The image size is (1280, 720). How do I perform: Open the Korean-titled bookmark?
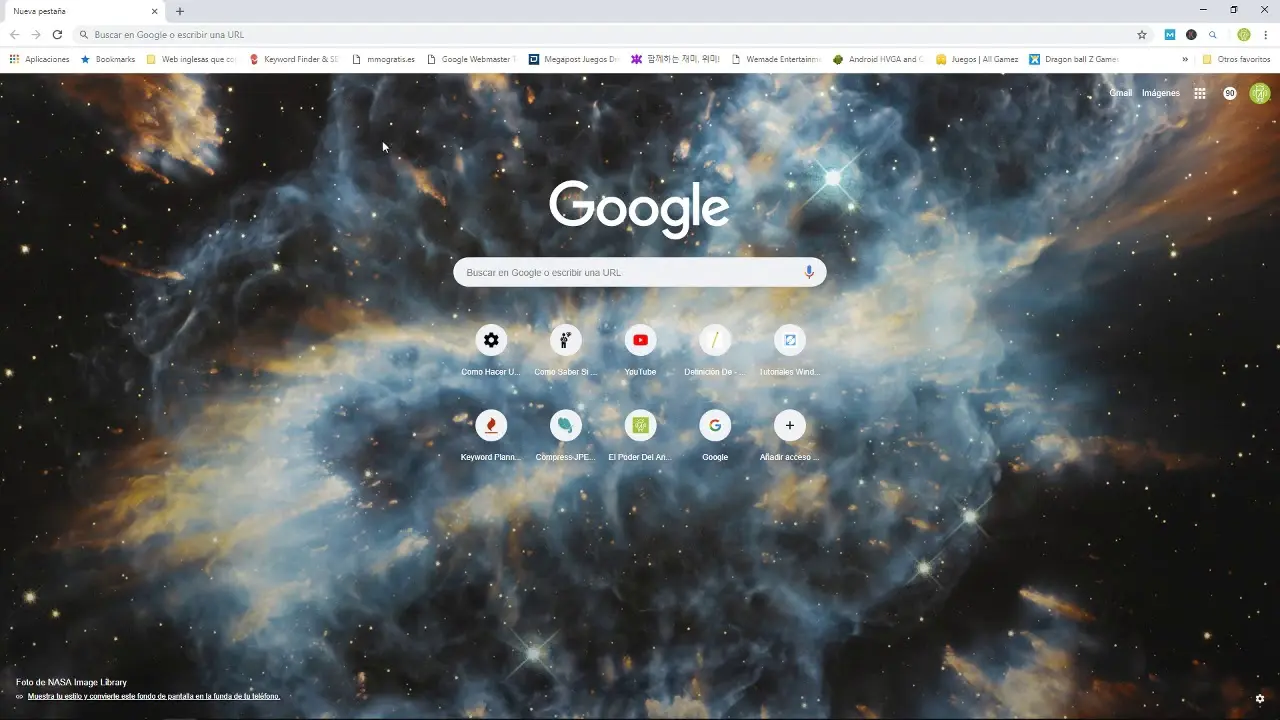click(x=675, y=59)
